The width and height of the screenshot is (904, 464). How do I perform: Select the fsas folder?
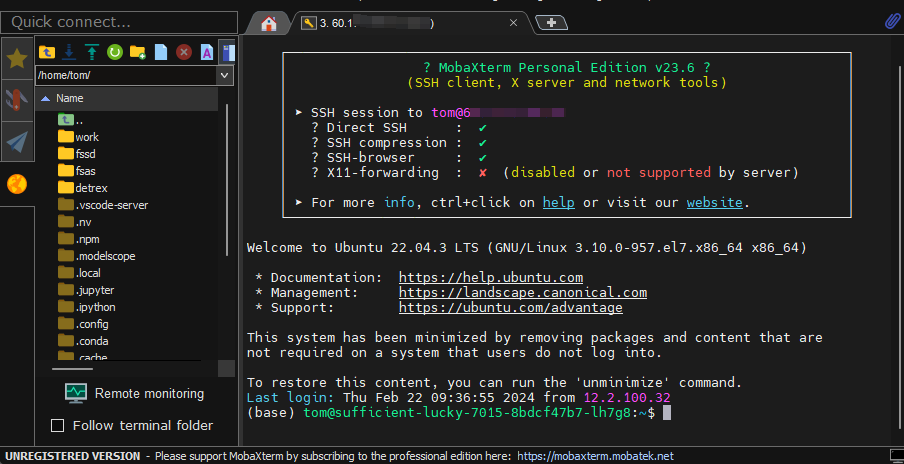click(77, 171)
